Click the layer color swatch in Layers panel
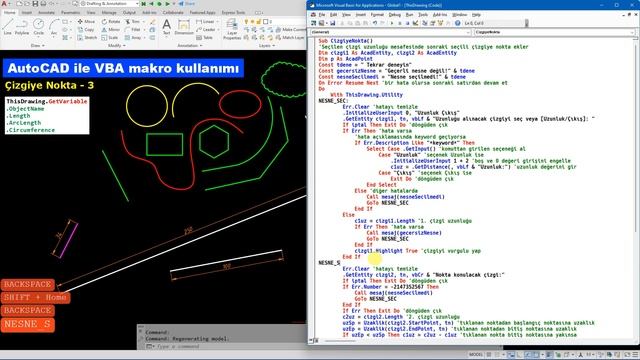640x360 pixels. [x=265, y=21]
